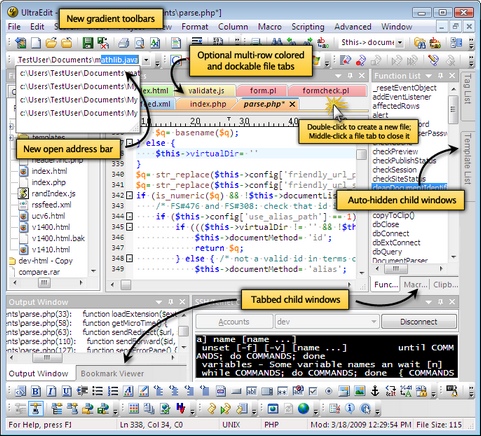Viewport: 481px width, 436px height.
Task: Select randIndex.js in the file tree
Action: (x=53, y=193)
